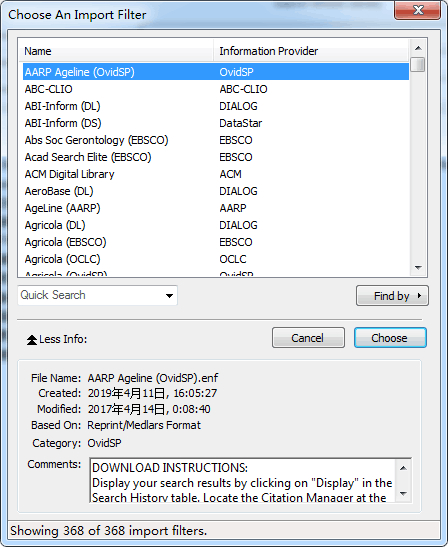Select AgeLine (AARP) filter entry
Screen dimensions: 448x547
tap(216, 208)
